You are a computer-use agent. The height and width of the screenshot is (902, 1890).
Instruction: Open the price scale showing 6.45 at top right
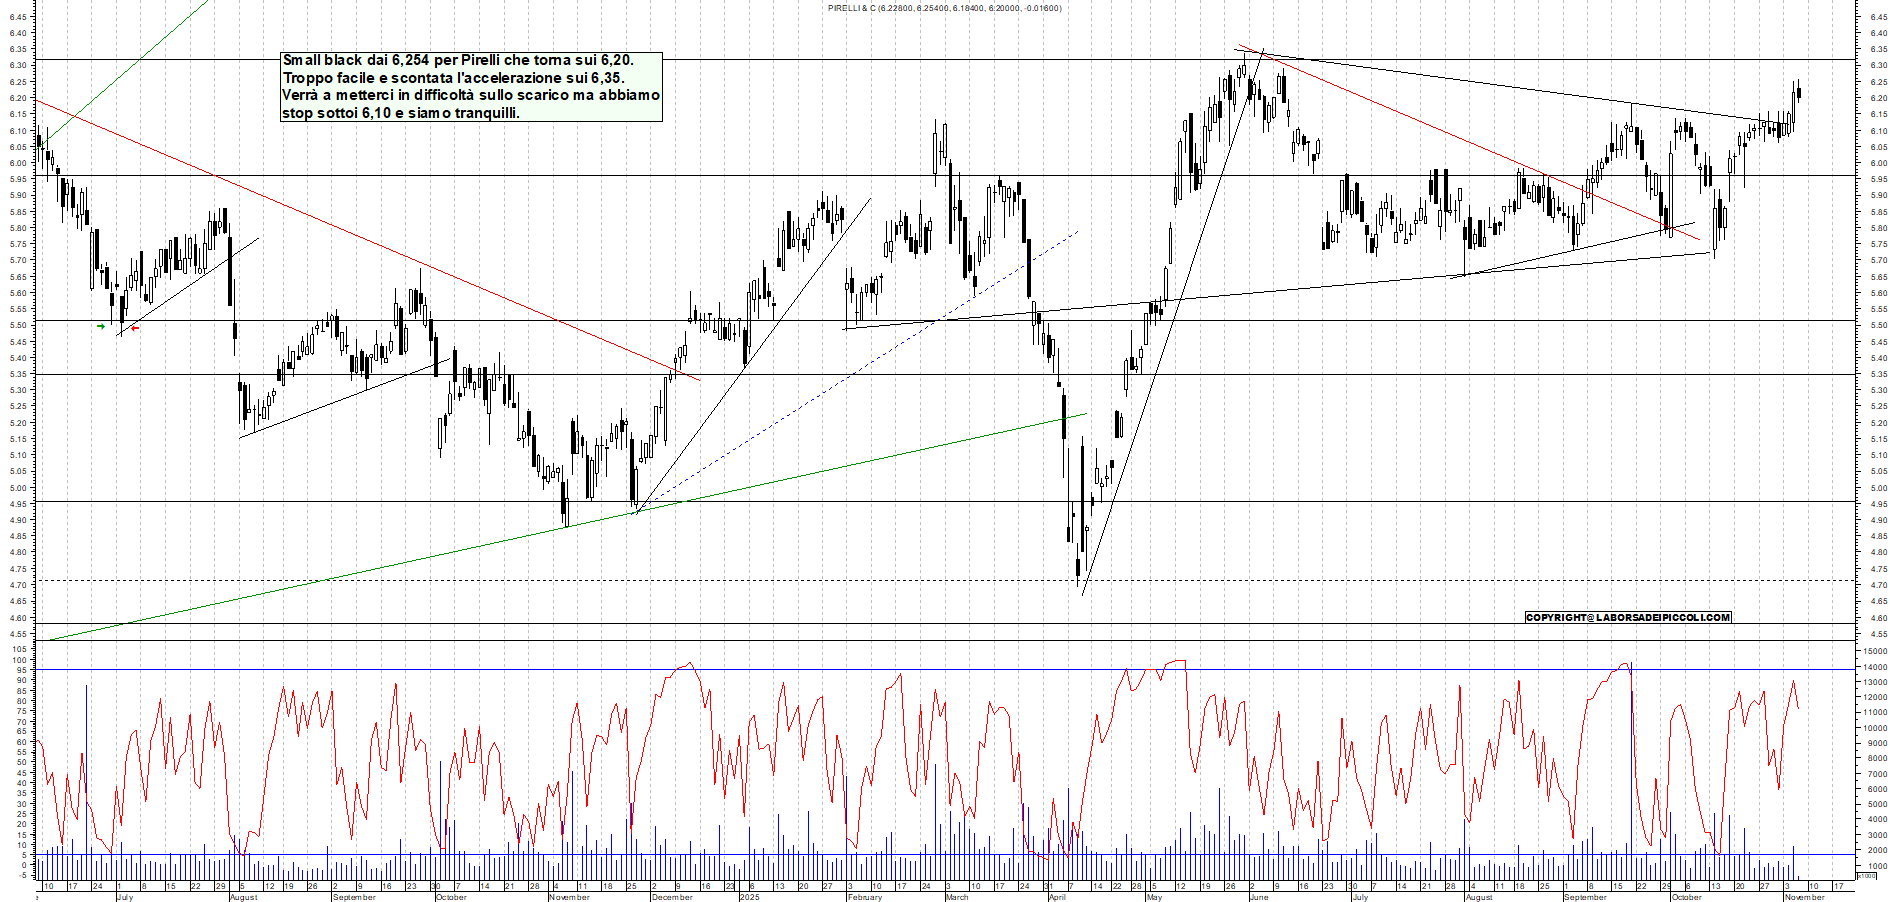1875,16
